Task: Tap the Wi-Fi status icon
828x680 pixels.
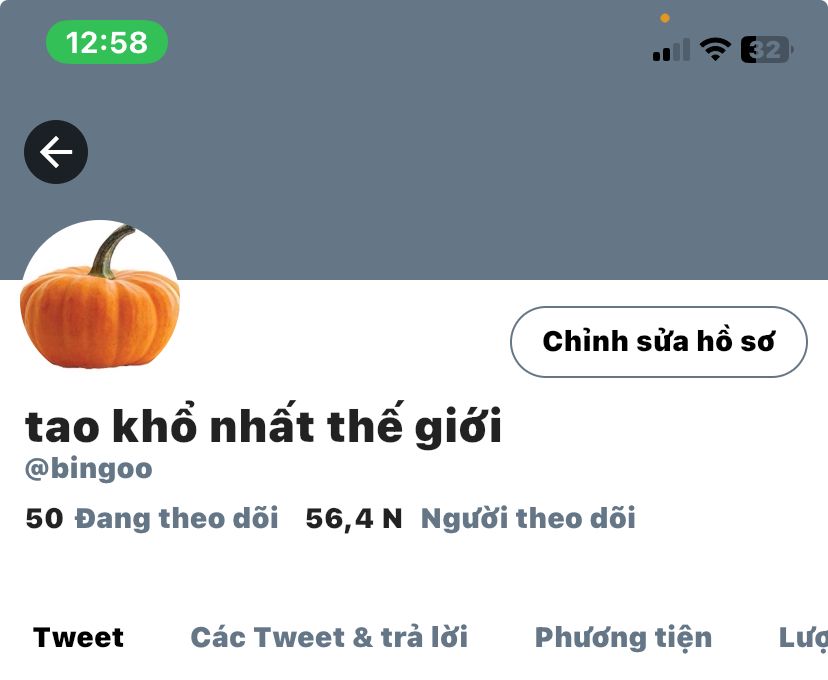Action: pyautogui.click(x=715, y=50)
